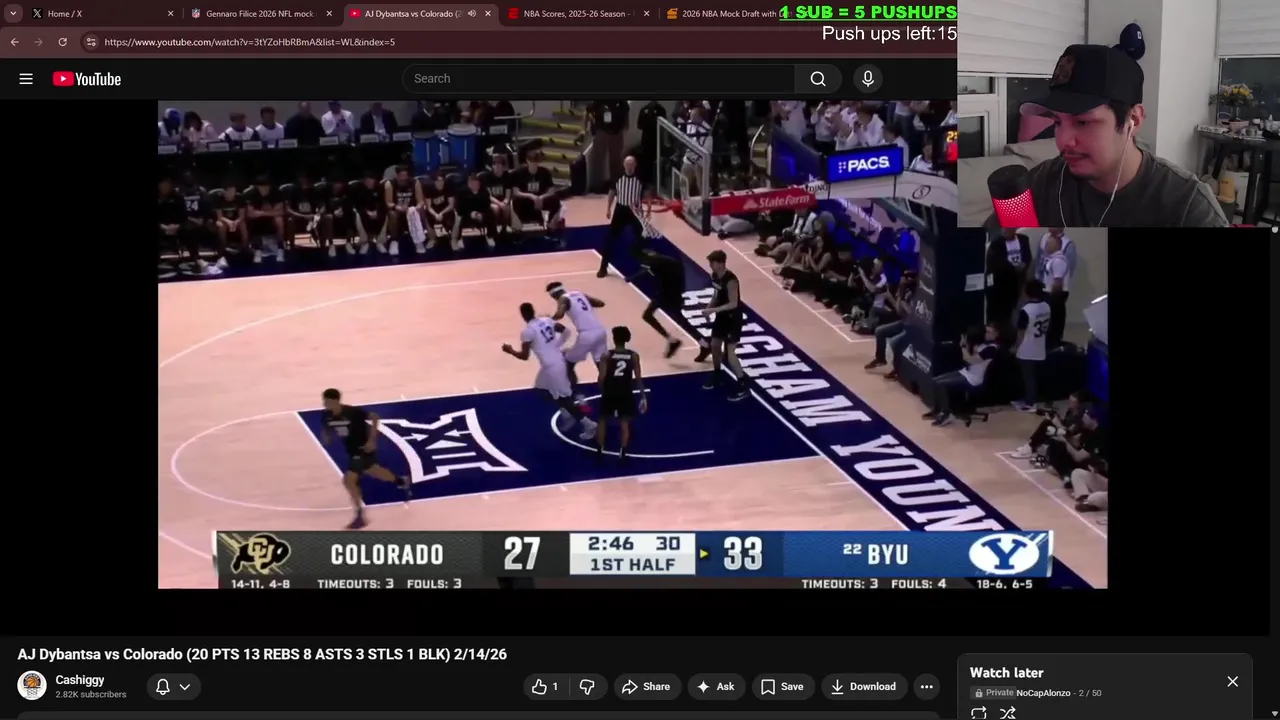Open more actions three-dot menu

927,686
